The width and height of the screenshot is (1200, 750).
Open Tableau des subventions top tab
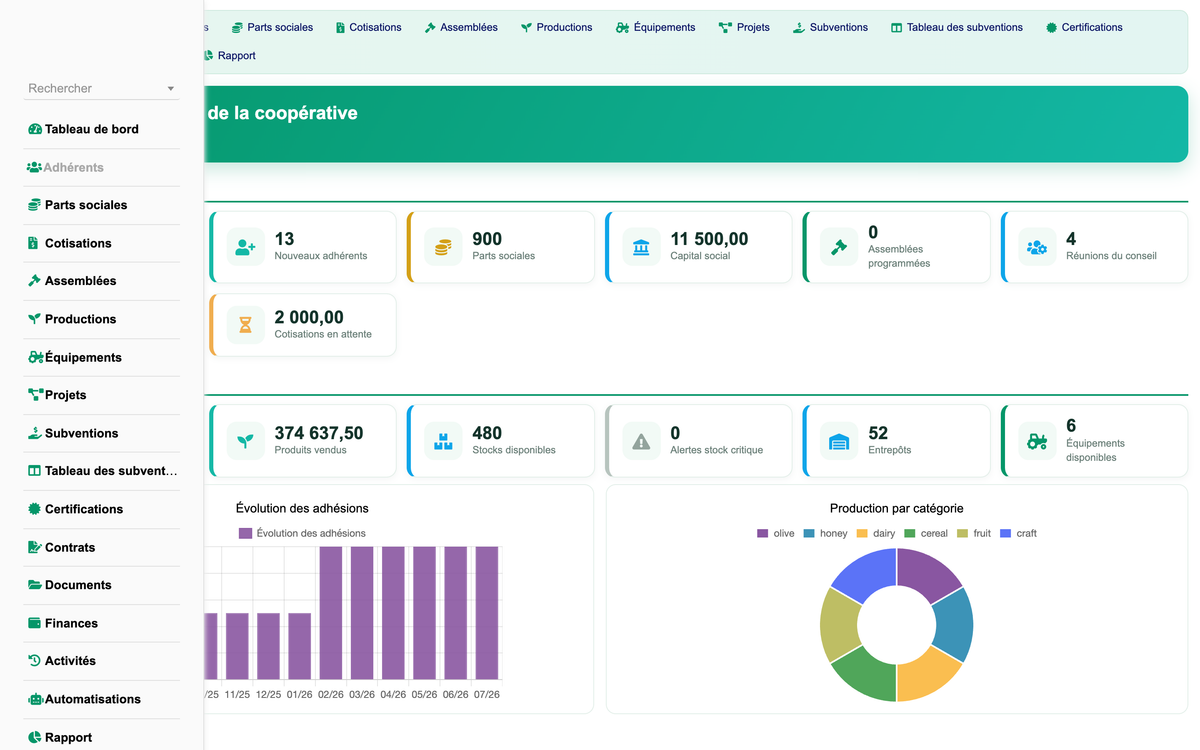point(957,27)
